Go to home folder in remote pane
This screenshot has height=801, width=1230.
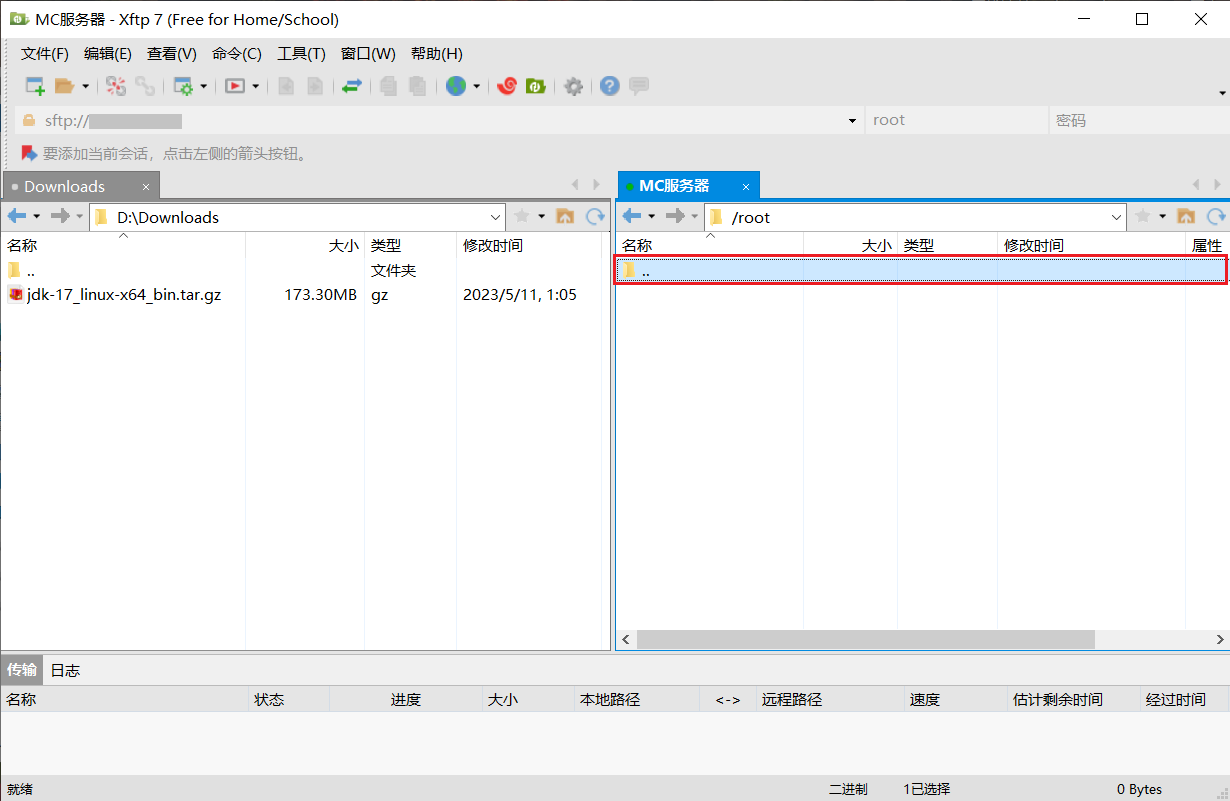tap(1186, 217)
